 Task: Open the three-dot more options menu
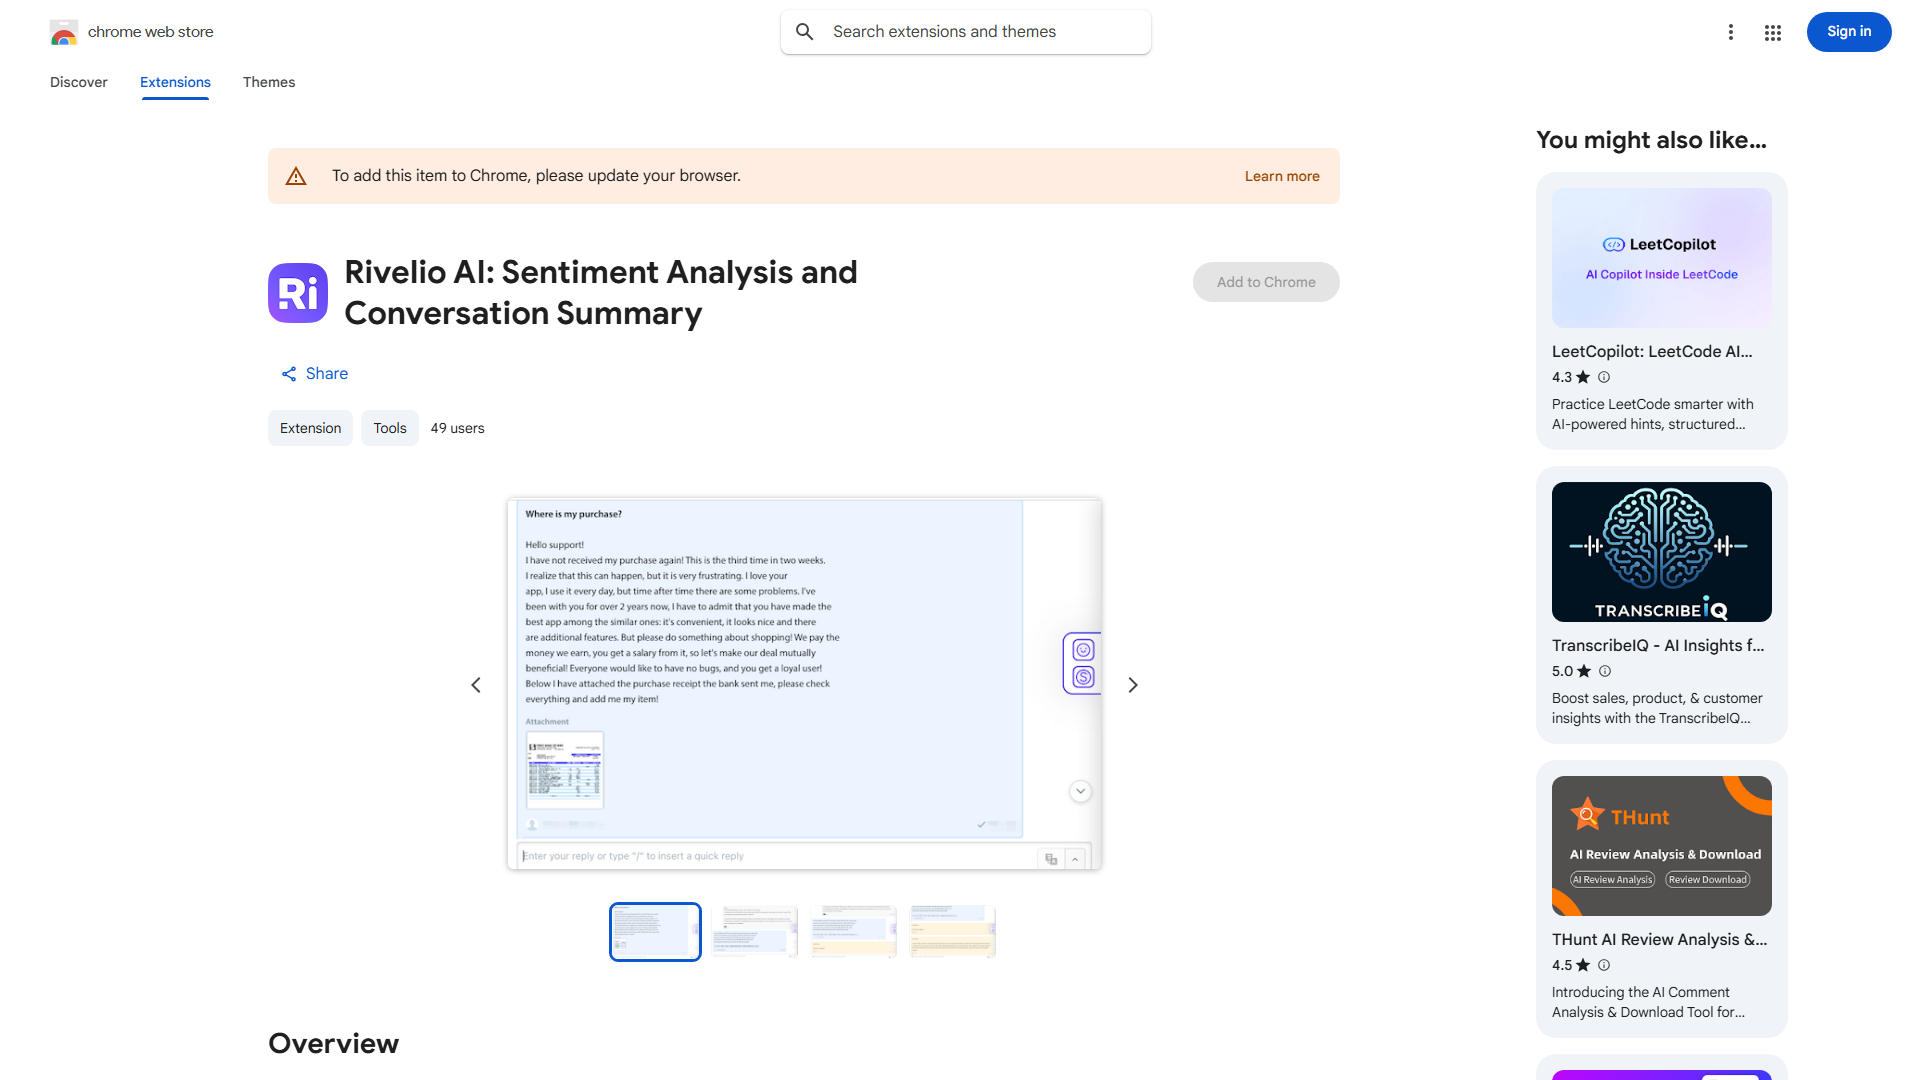coord(1731,32)
